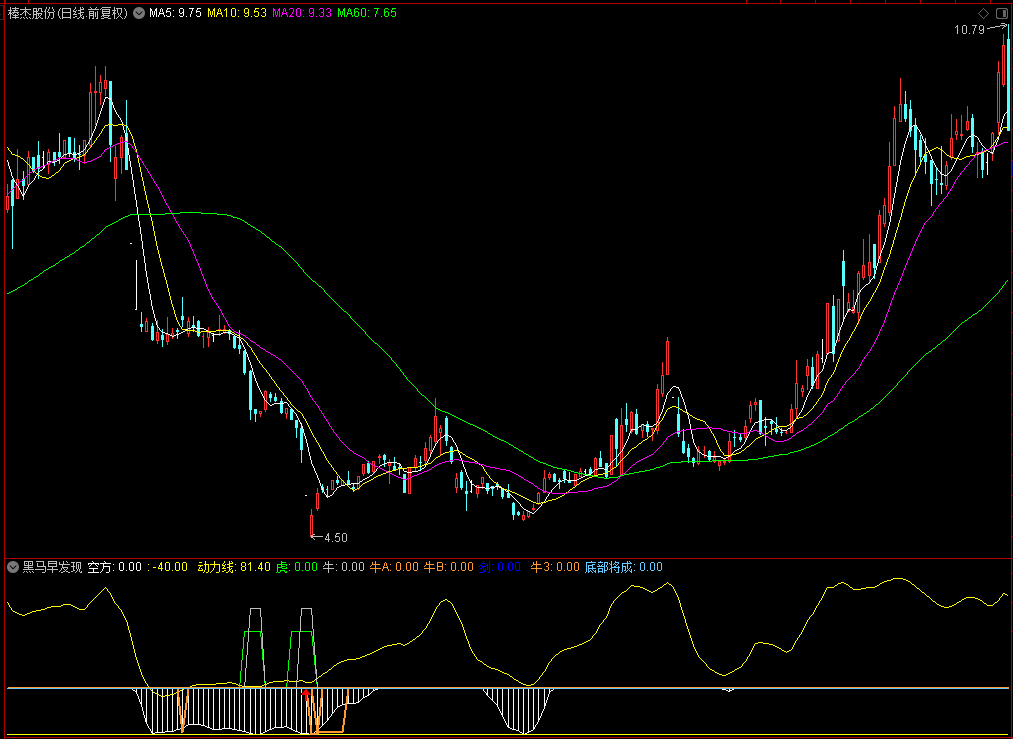Click the diamond icon at chart top-right
The width and height of the screenshot is (1013, 739).
983,13
